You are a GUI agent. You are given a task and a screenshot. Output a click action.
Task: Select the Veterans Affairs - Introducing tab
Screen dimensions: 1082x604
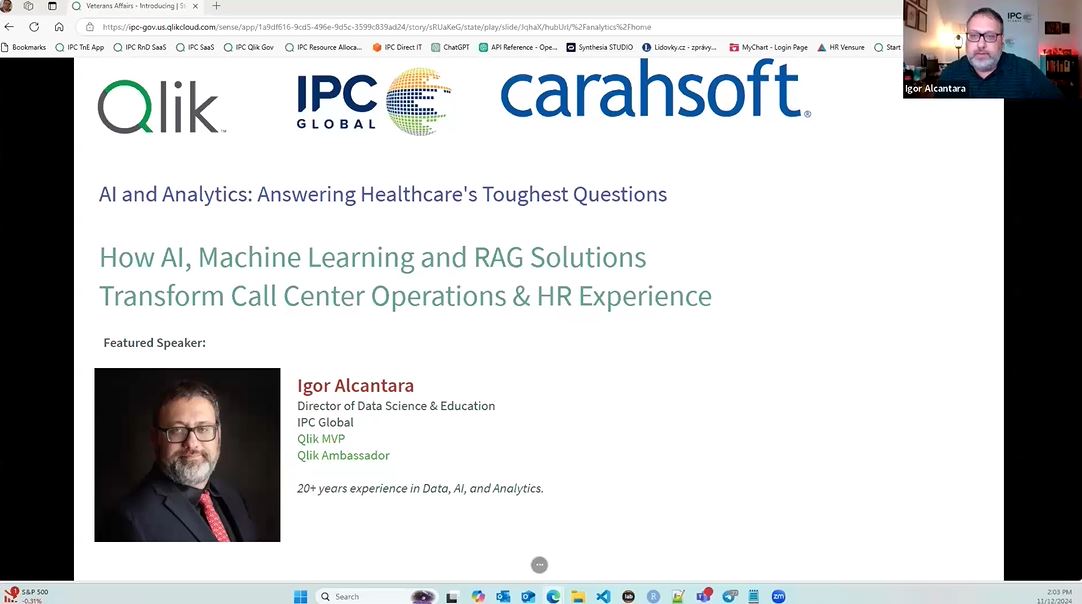135,6
